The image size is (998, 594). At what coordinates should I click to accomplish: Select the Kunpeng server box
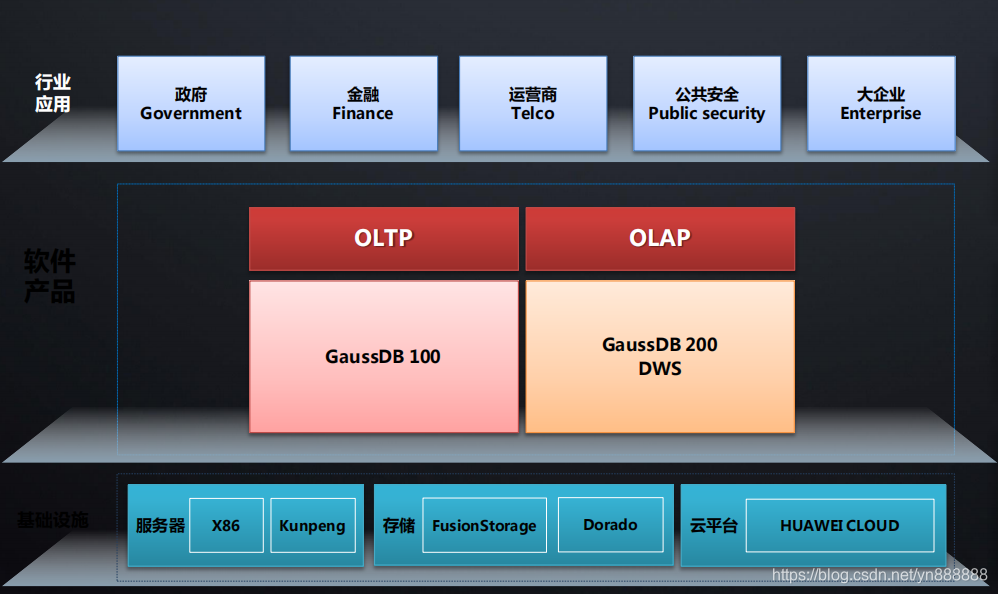tap(313, 525)
